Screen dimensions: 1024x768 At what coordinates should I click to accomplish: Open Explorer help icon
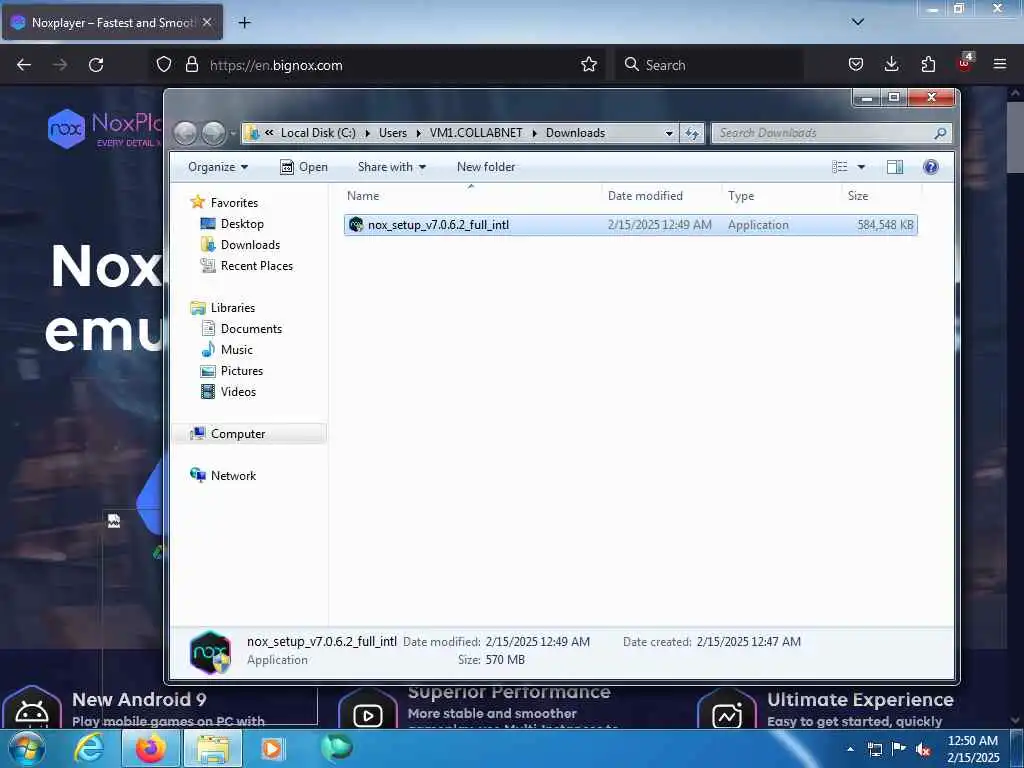(x=931, y=167)
